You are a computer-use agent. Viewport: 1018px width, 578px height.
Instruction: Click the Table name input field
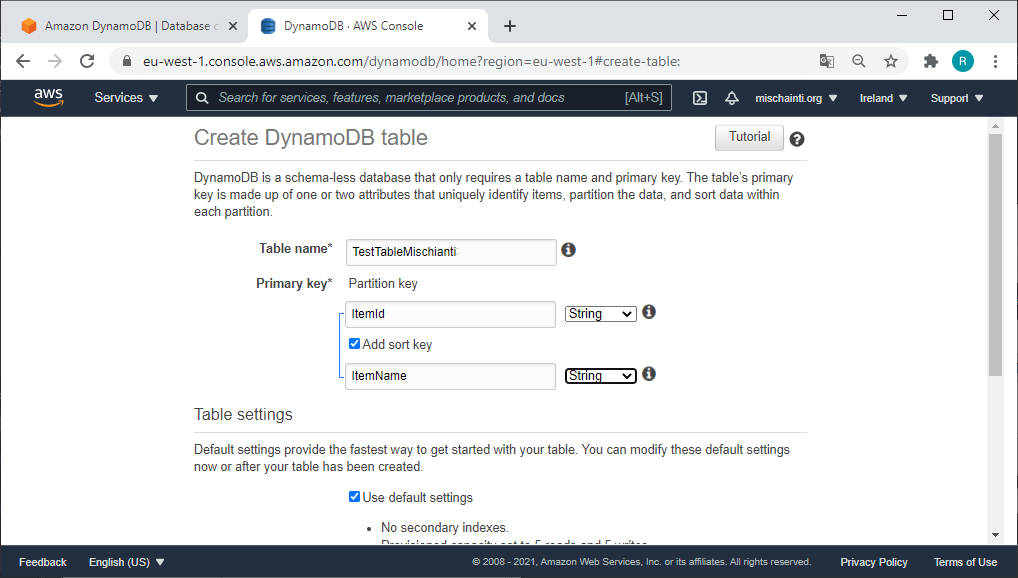tap(451, 252)
